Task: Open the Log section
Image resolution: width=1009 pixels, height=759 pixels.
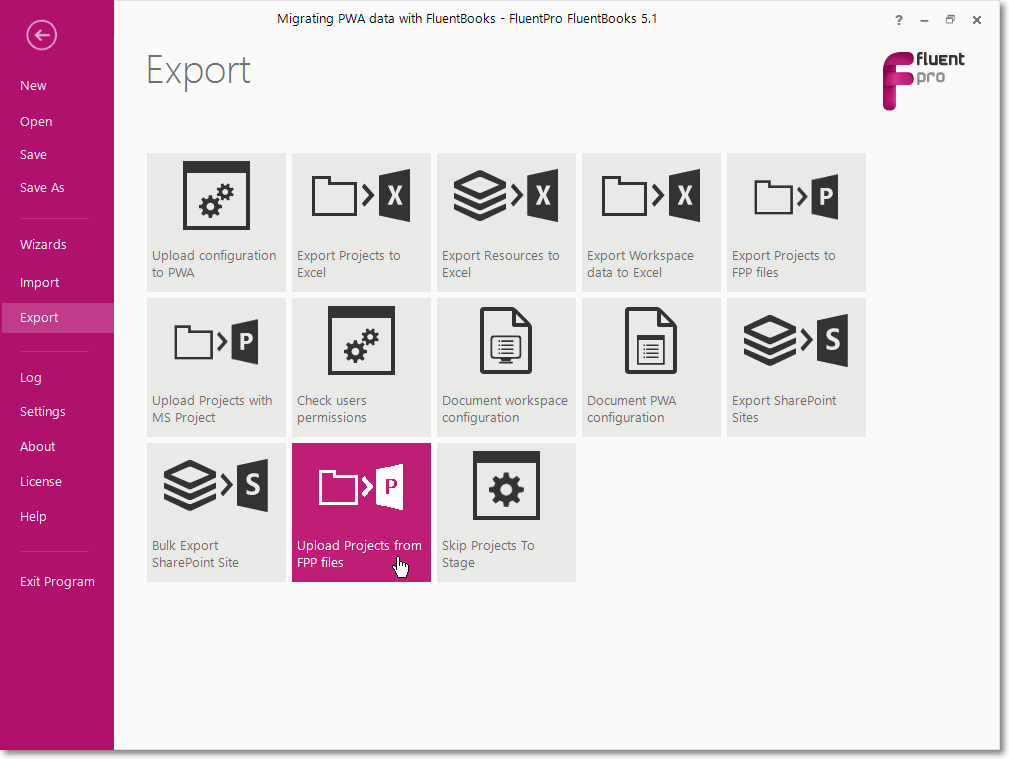Action: tap(30, 378)
